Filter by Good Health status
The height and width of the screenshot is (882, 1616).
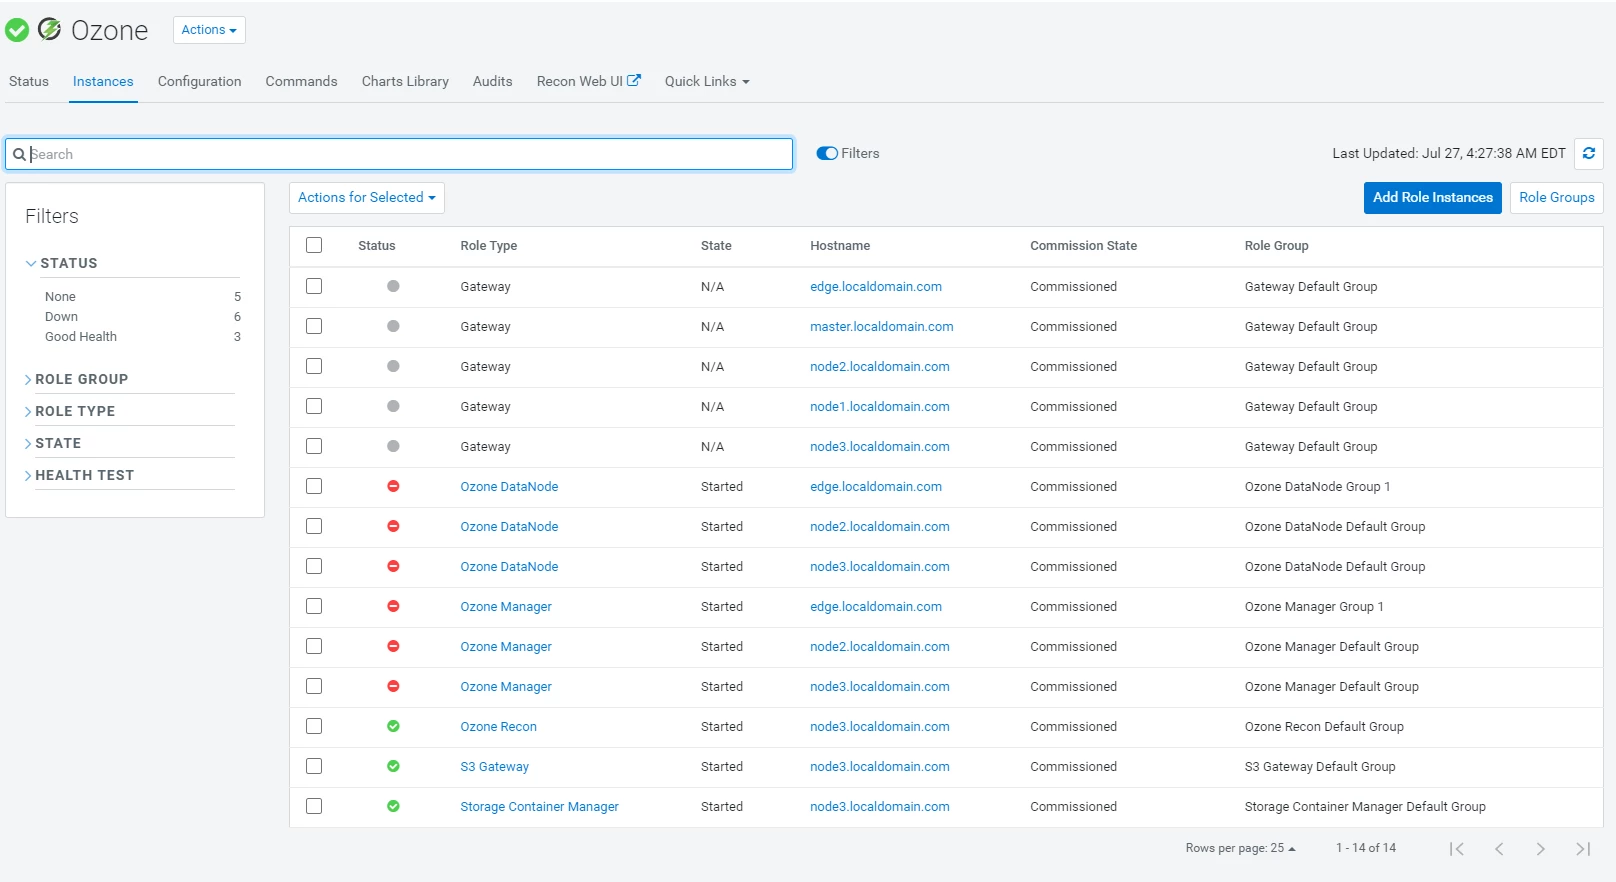(81, 336)
